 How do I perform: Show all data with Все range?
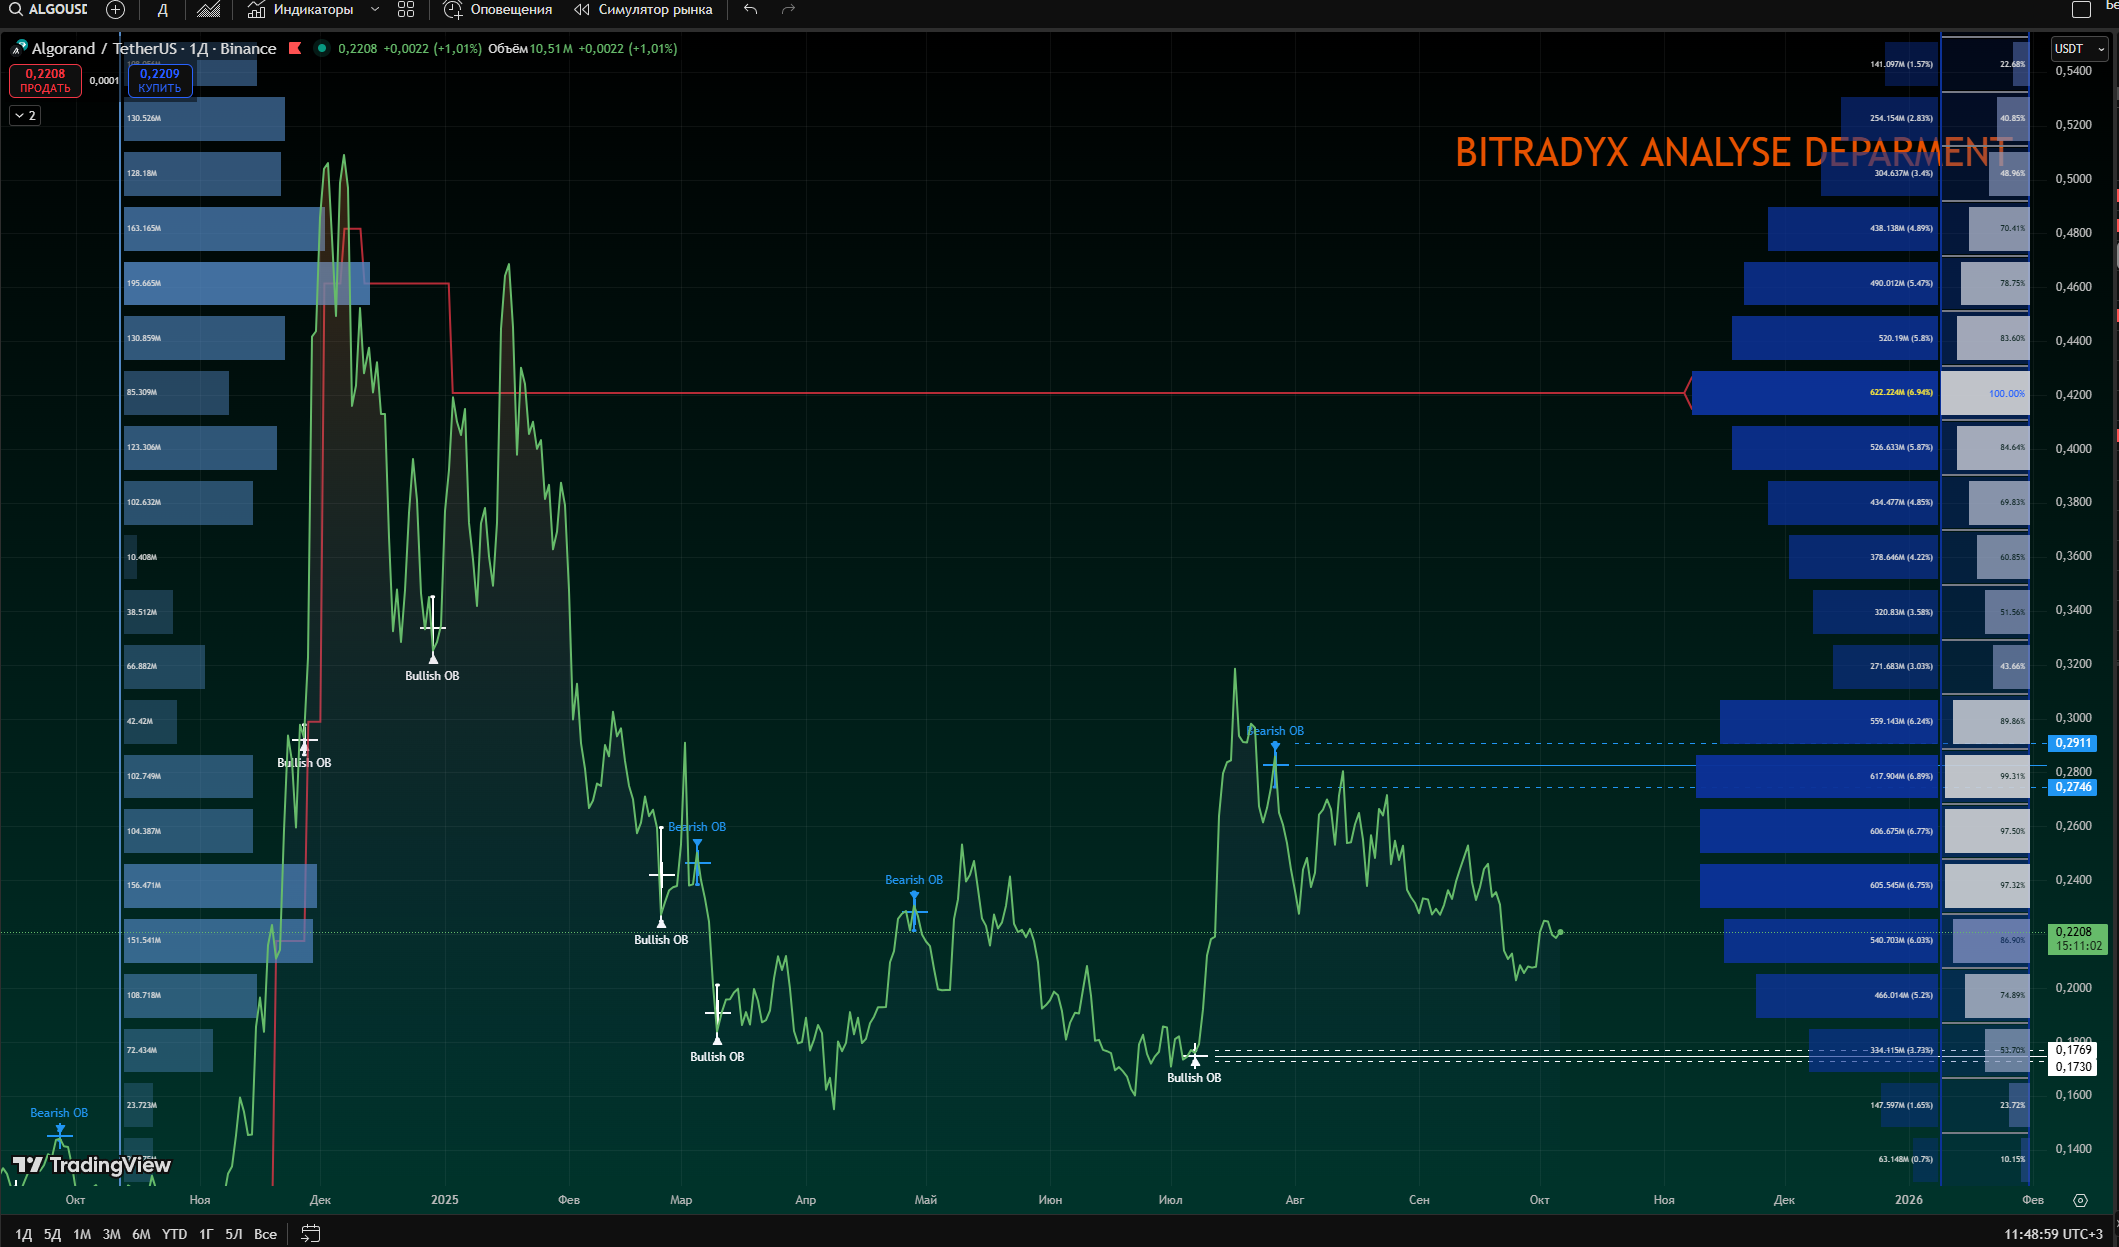pyautogui.click(x=265, y=1234)
